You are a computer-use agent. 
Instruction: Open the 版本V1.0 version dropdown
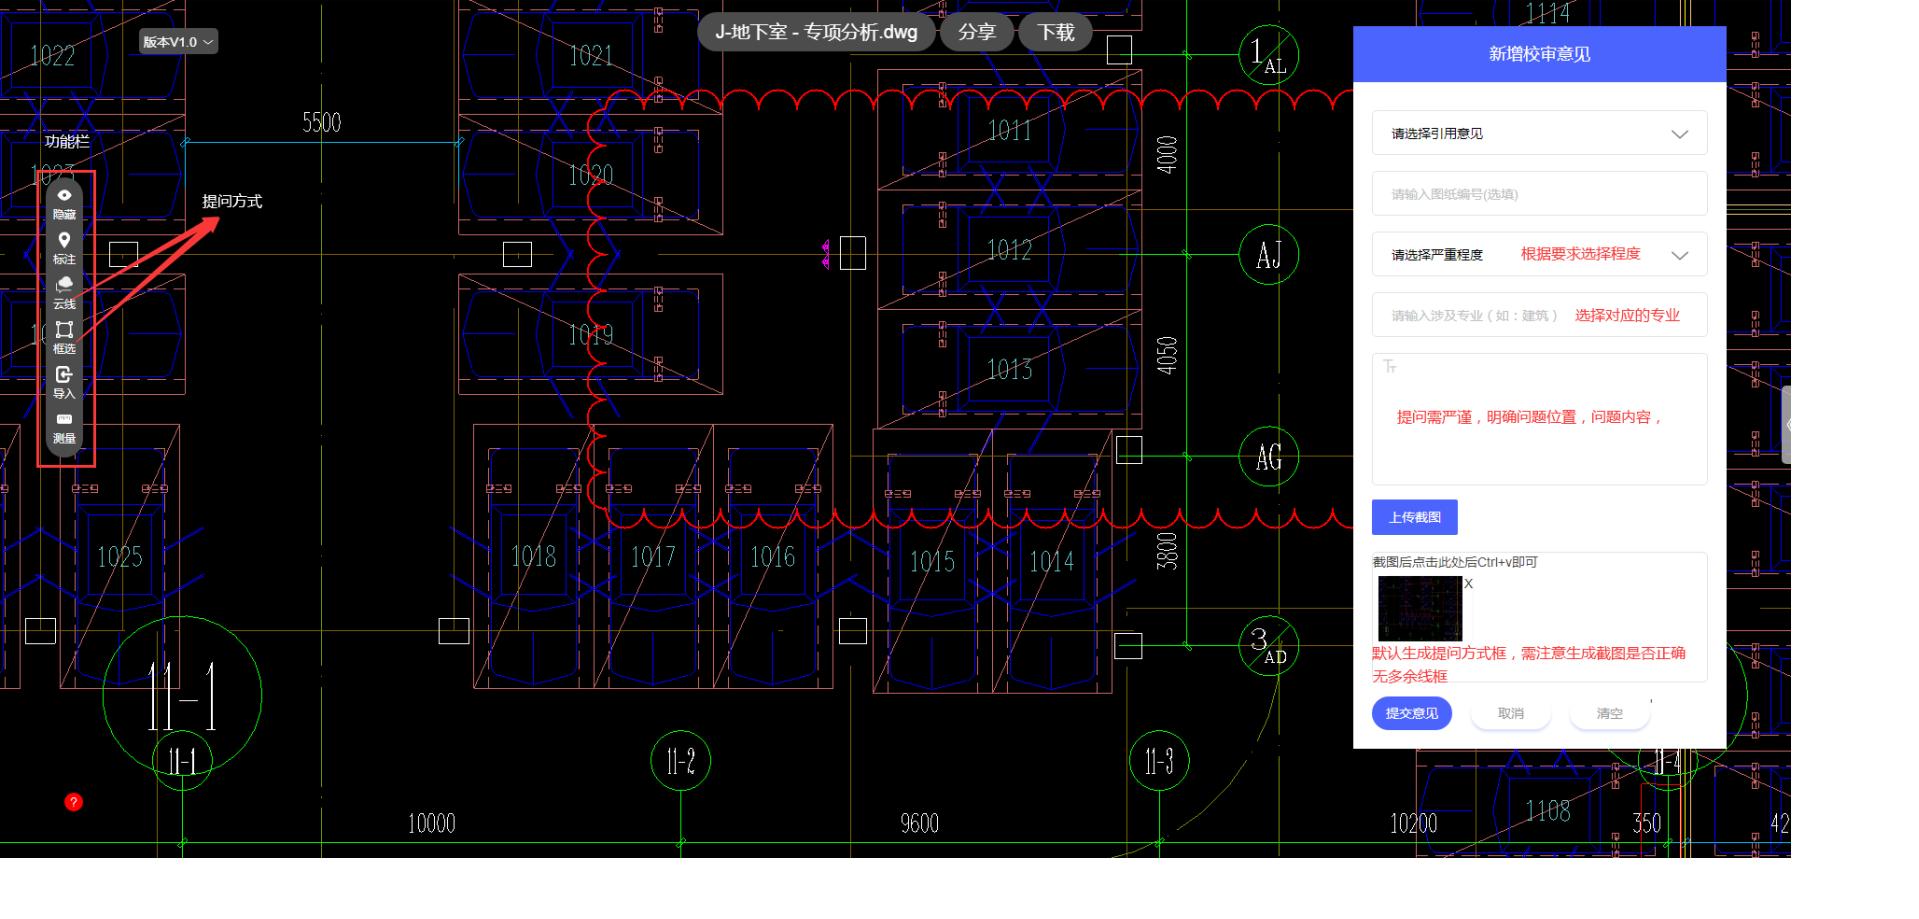pos(178,42)
